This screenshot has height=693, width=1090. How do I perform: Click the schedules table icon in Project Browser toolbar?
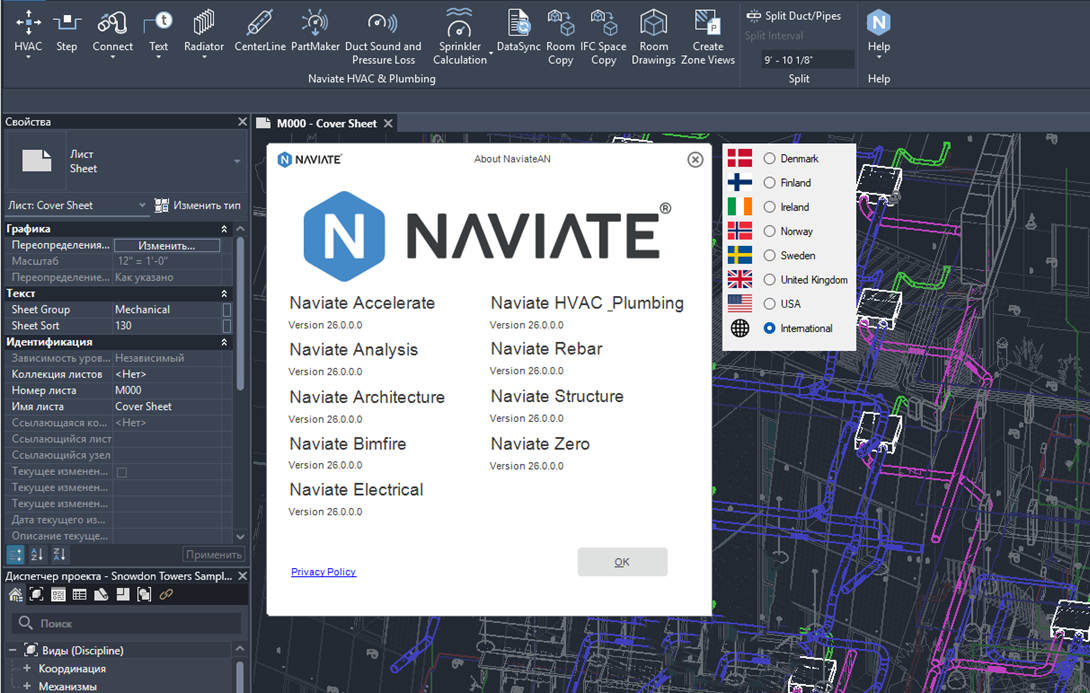pos(80,594)
